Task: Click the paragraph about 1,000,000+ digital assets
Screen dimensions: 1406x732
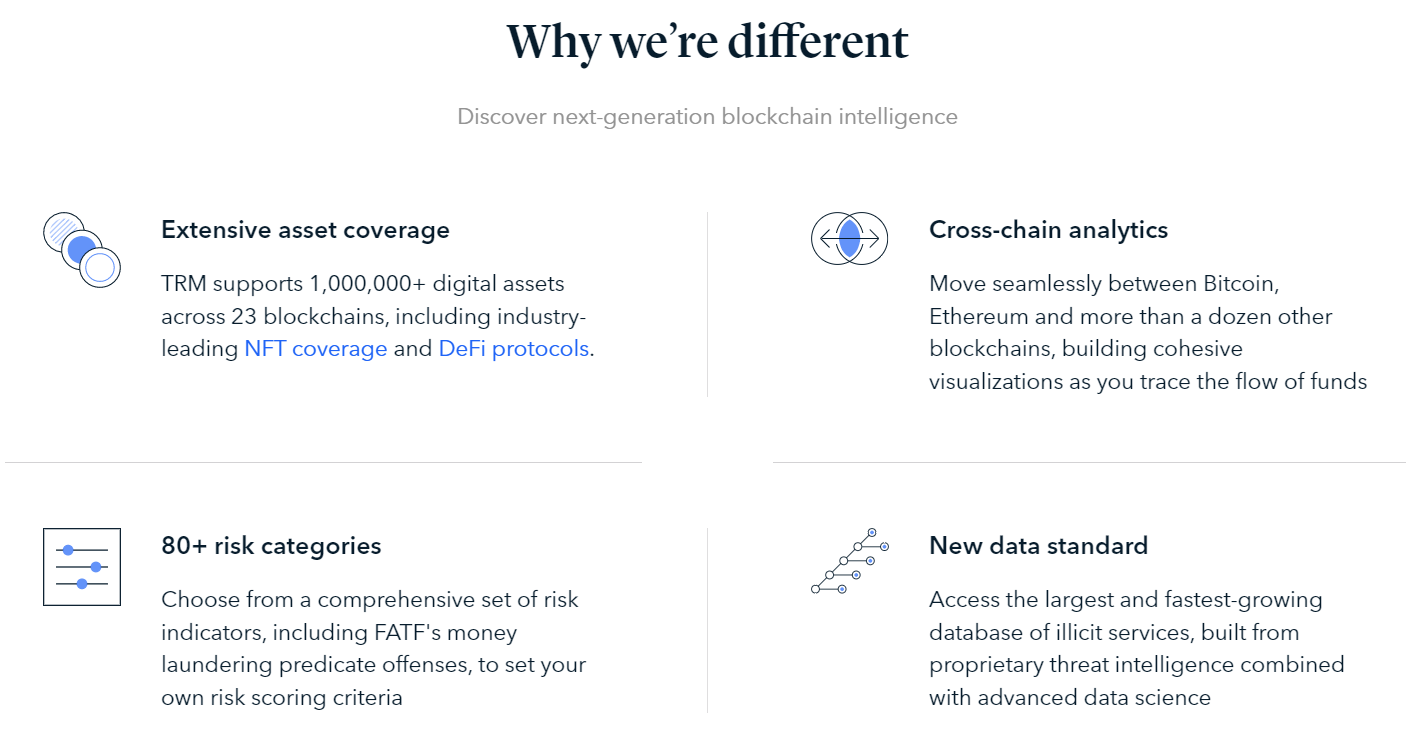Action: 378,317
